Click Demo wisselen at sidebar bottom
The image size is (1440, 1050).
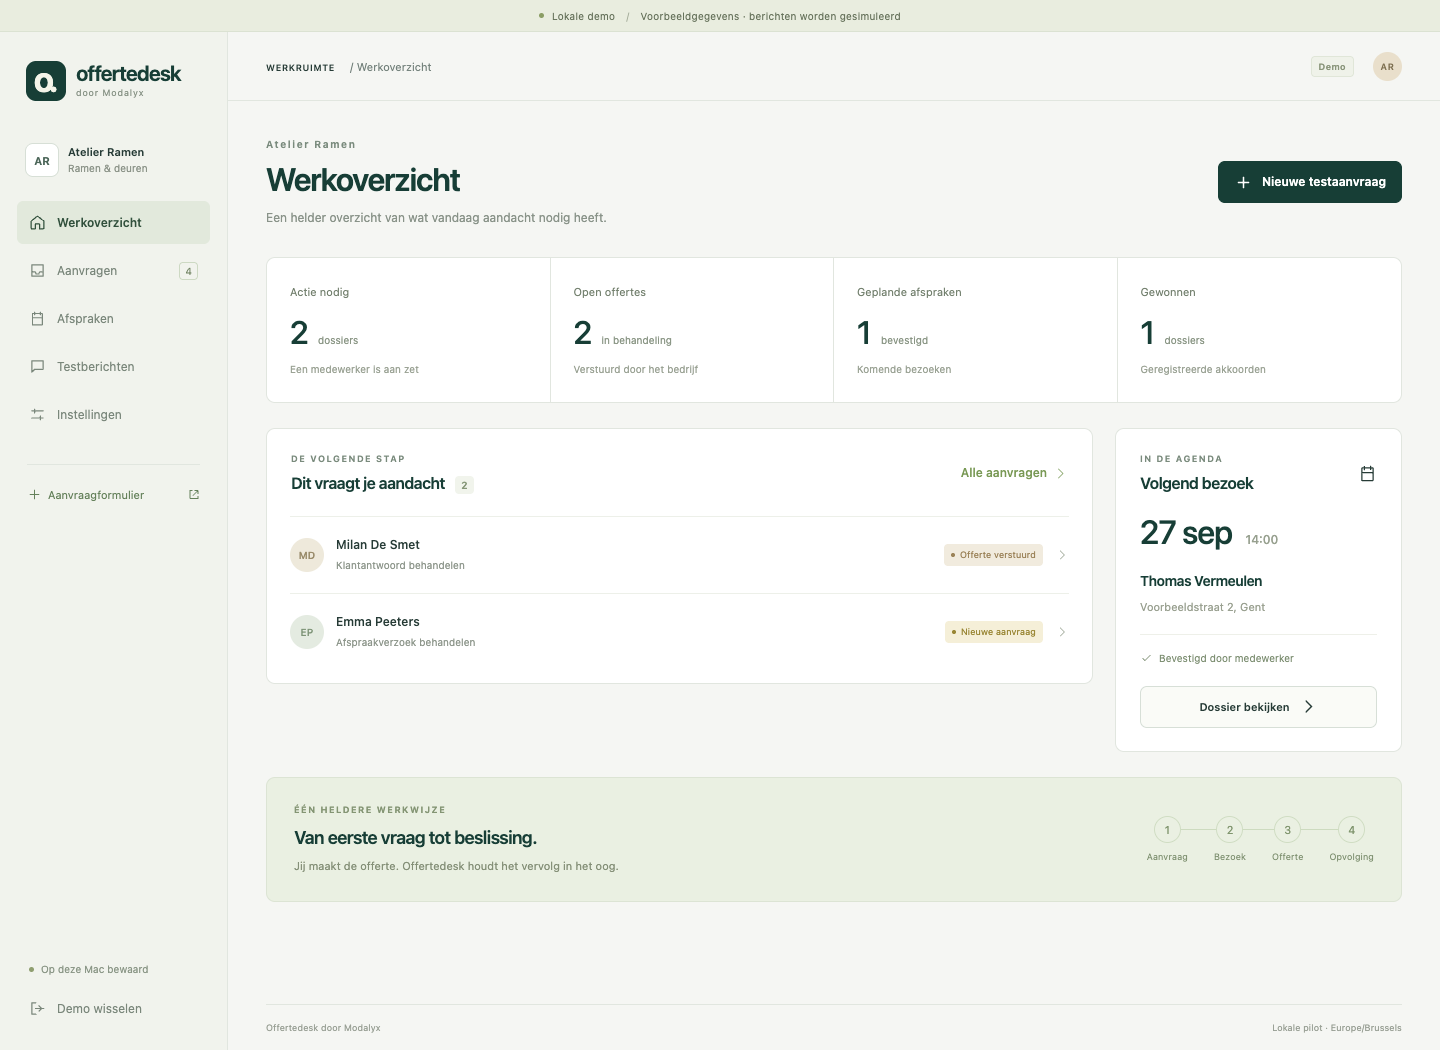(113, 1009)
